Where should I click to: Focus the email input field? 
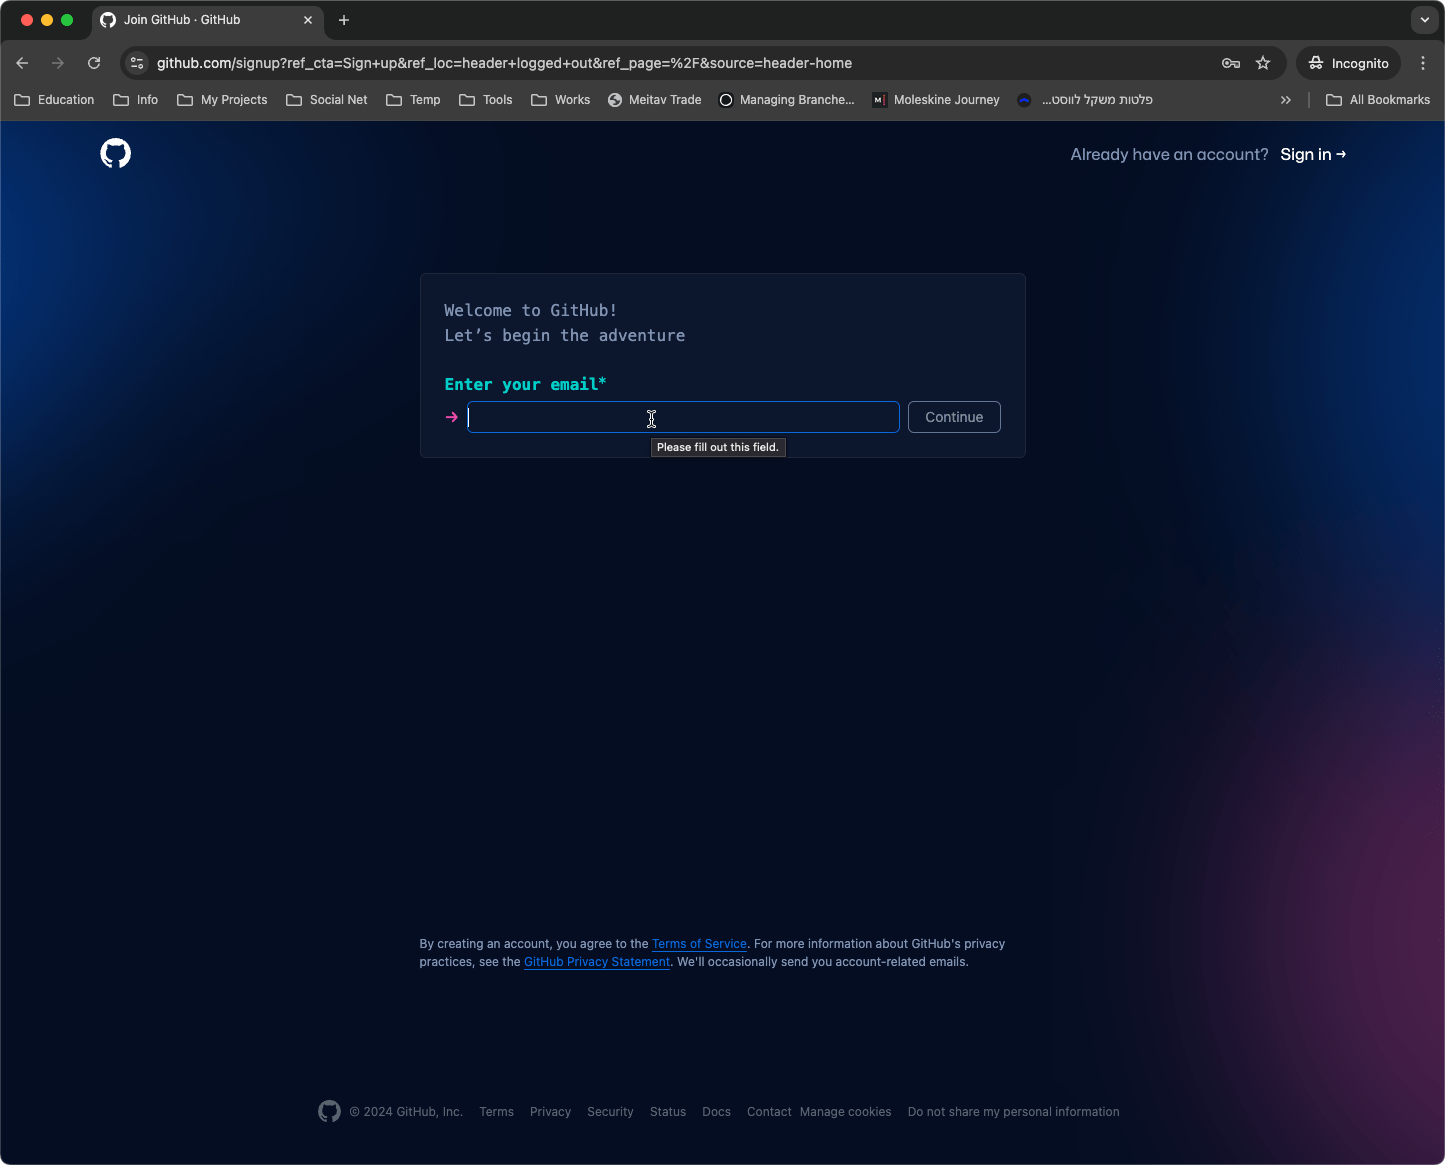tap(683, 417)
